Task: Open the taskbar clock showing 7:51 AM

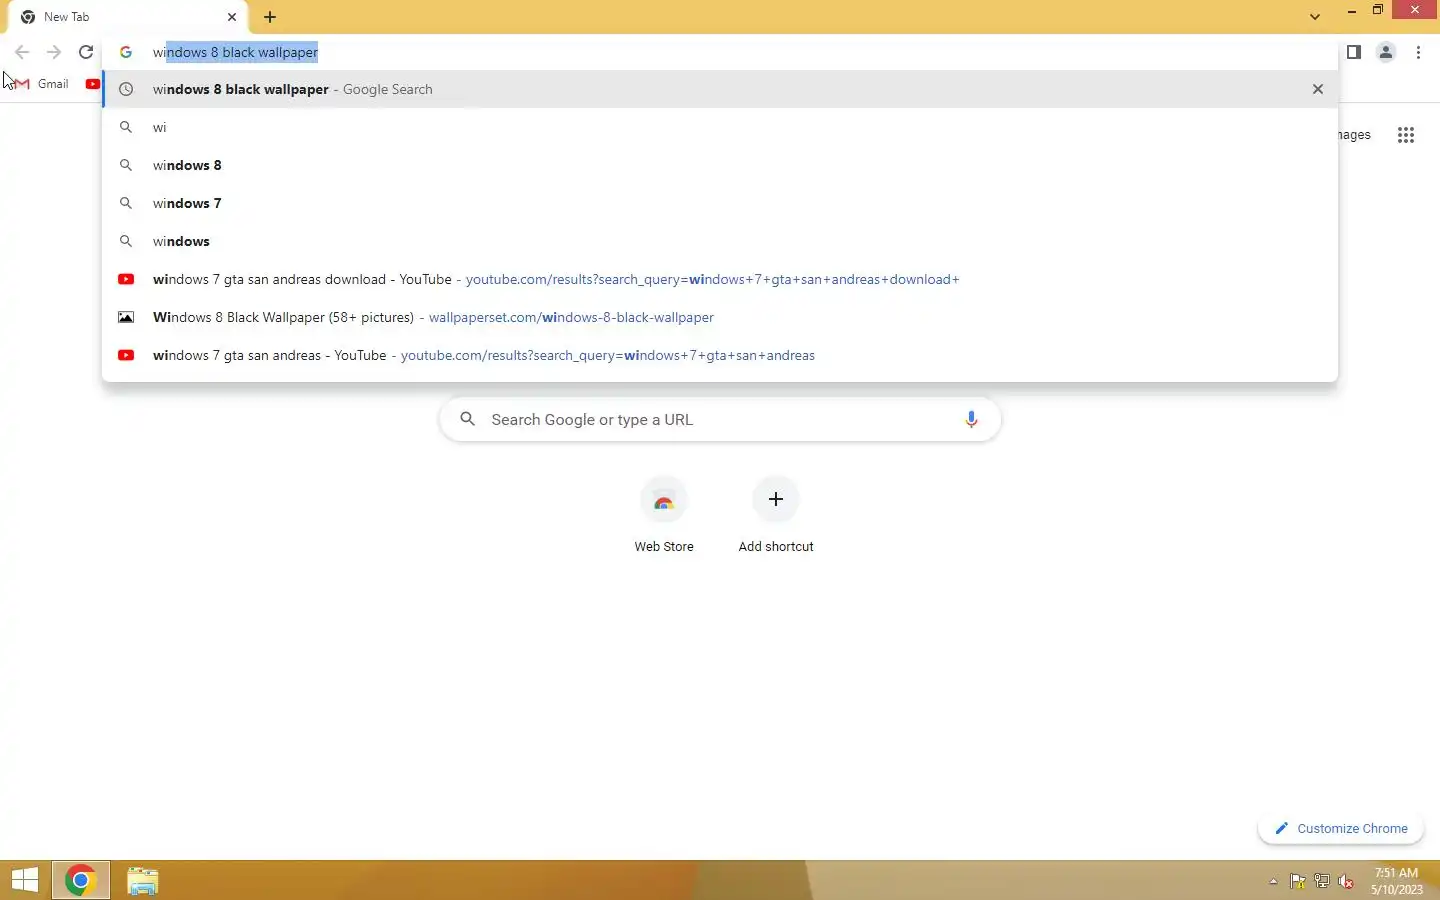Action: coord(1397,881)
